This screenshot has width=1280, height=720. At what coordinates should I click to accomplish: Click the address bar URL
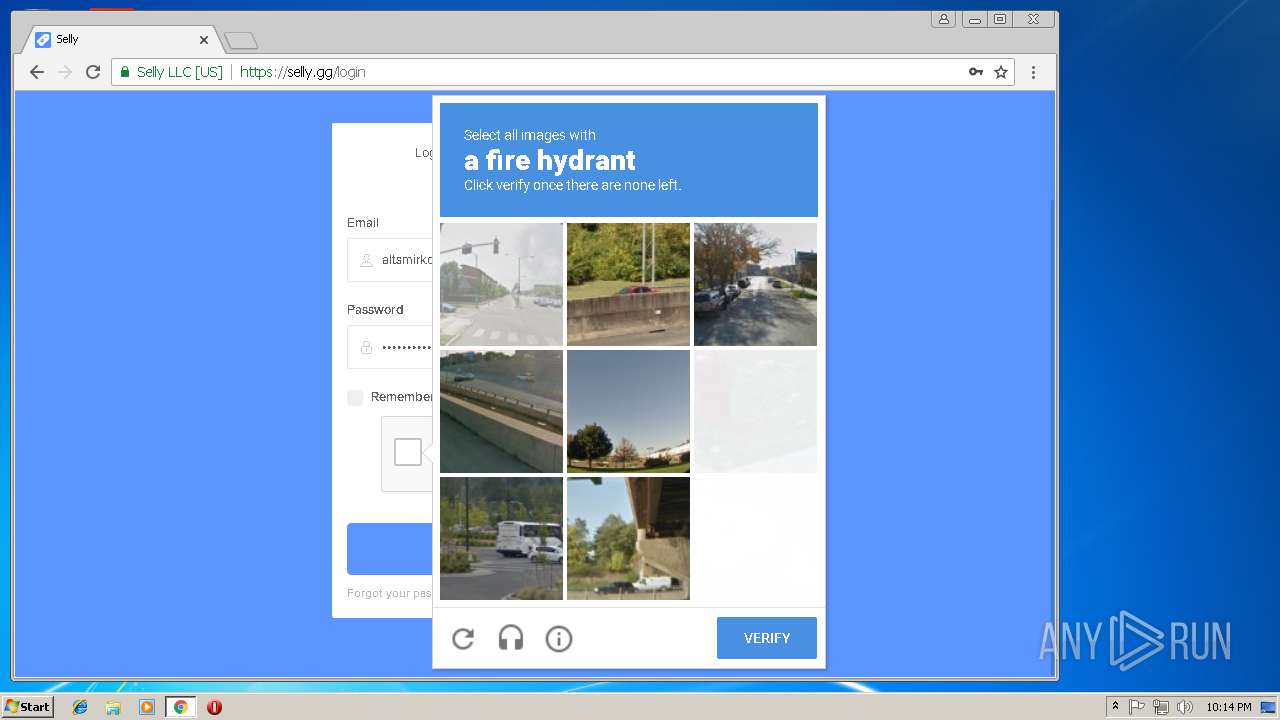pos(302,72)
